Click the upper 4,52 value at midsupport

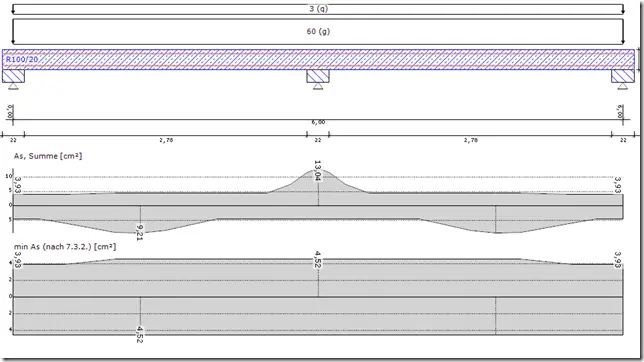click(317, 259)
